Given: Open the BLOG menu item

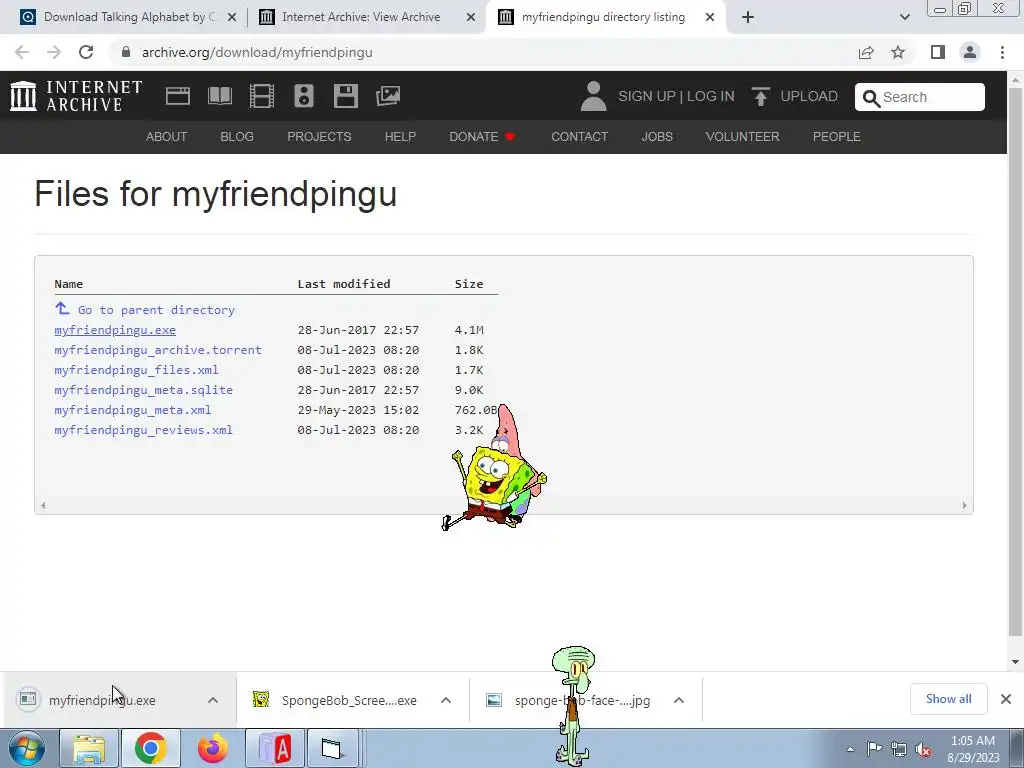Looking at the screenshot, I should coord(237,136).
